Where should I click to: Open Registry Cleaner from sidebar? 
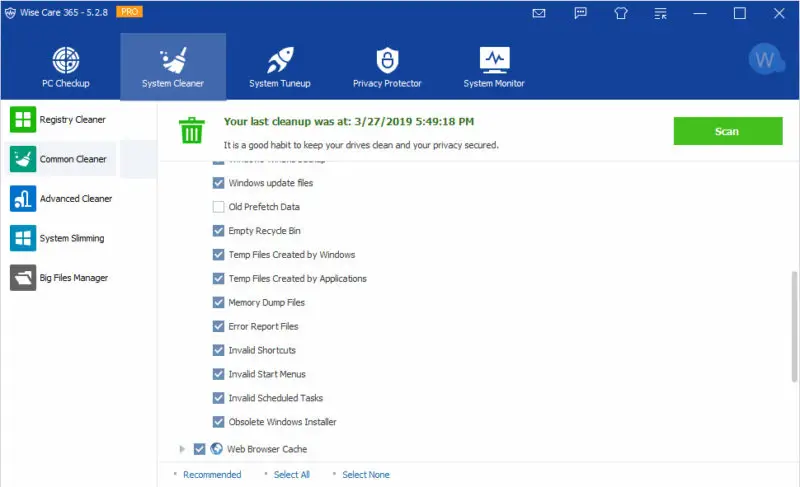pyautogui.click(x=60, y=119)
